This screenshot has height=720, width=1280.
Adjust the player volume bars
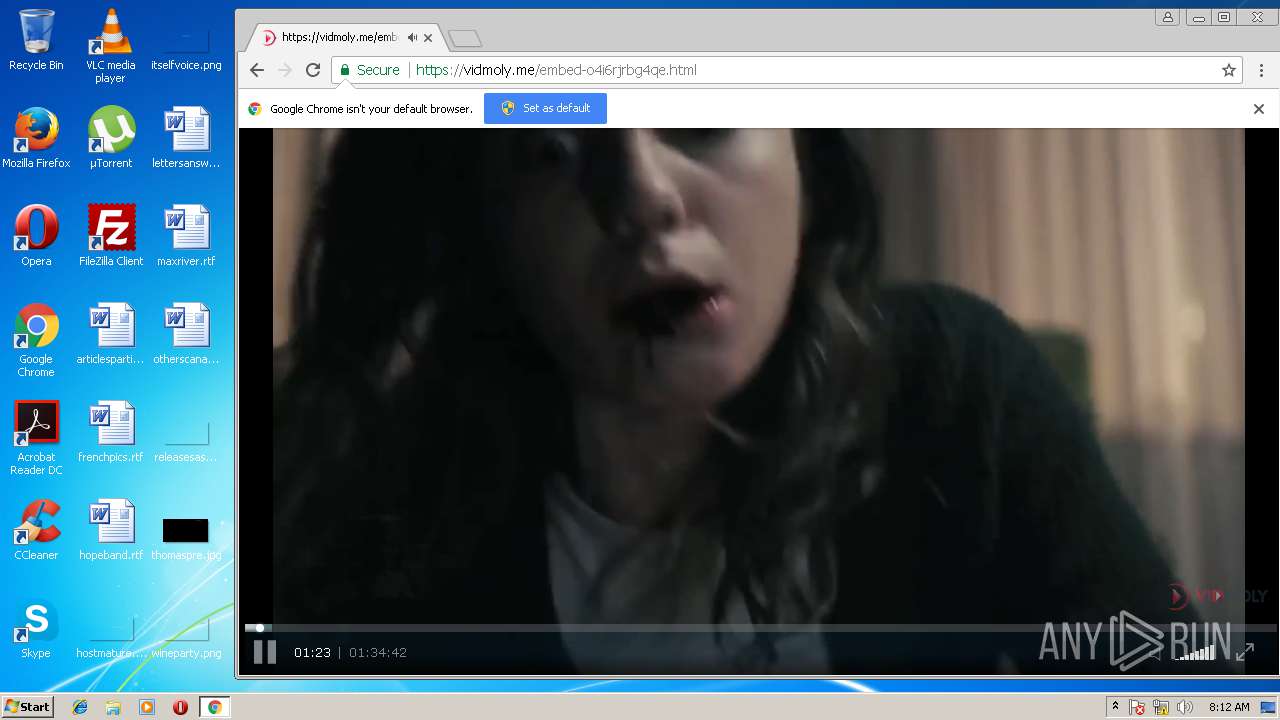1195,652
